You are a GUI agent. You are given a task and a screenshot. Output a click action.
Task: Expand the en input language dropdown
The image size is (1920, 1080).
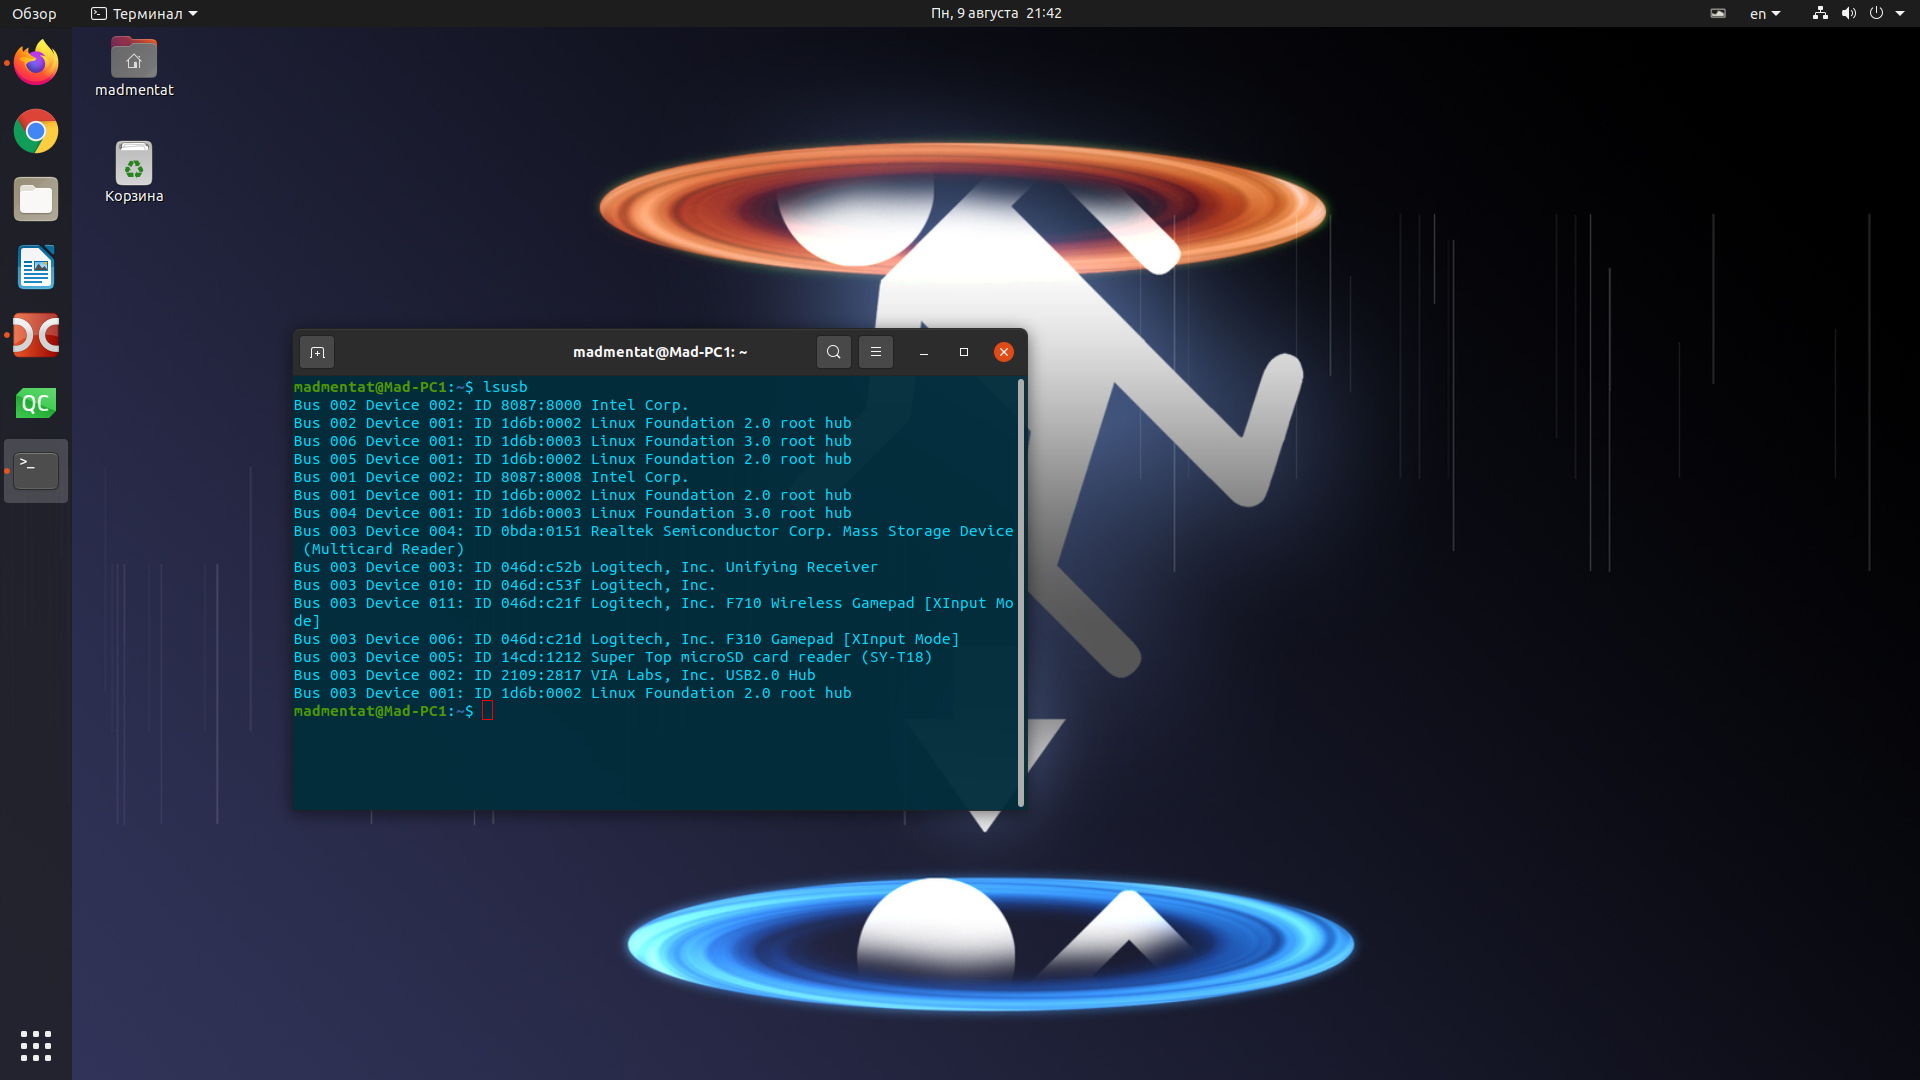[x=1765, y=13]
